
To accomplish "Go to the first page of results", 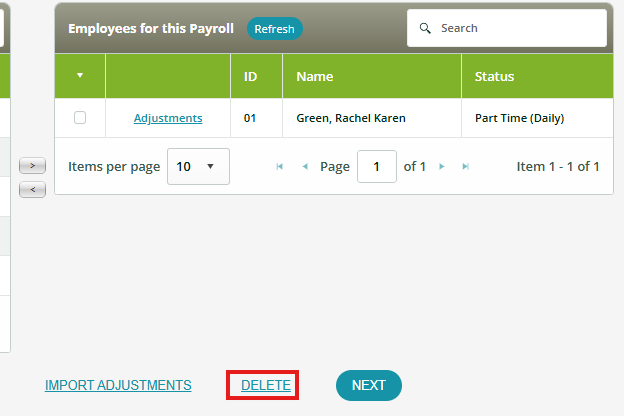I will 279,167.
